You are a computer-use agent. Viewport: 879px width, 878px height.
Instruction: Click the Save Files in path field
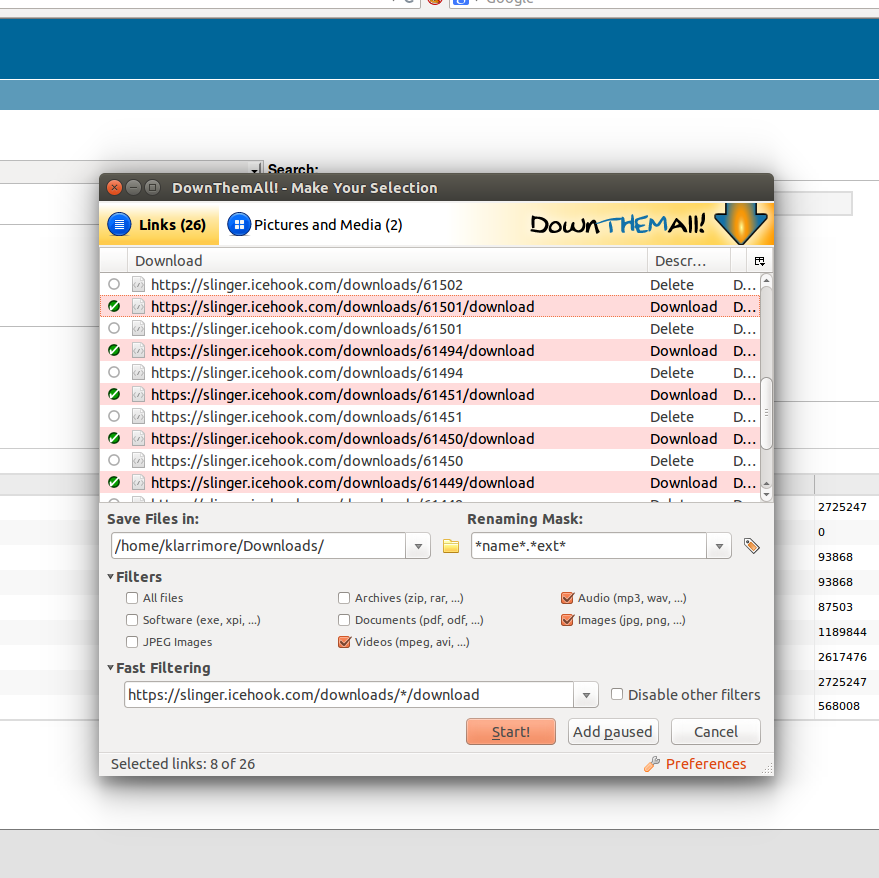point(258,546)
